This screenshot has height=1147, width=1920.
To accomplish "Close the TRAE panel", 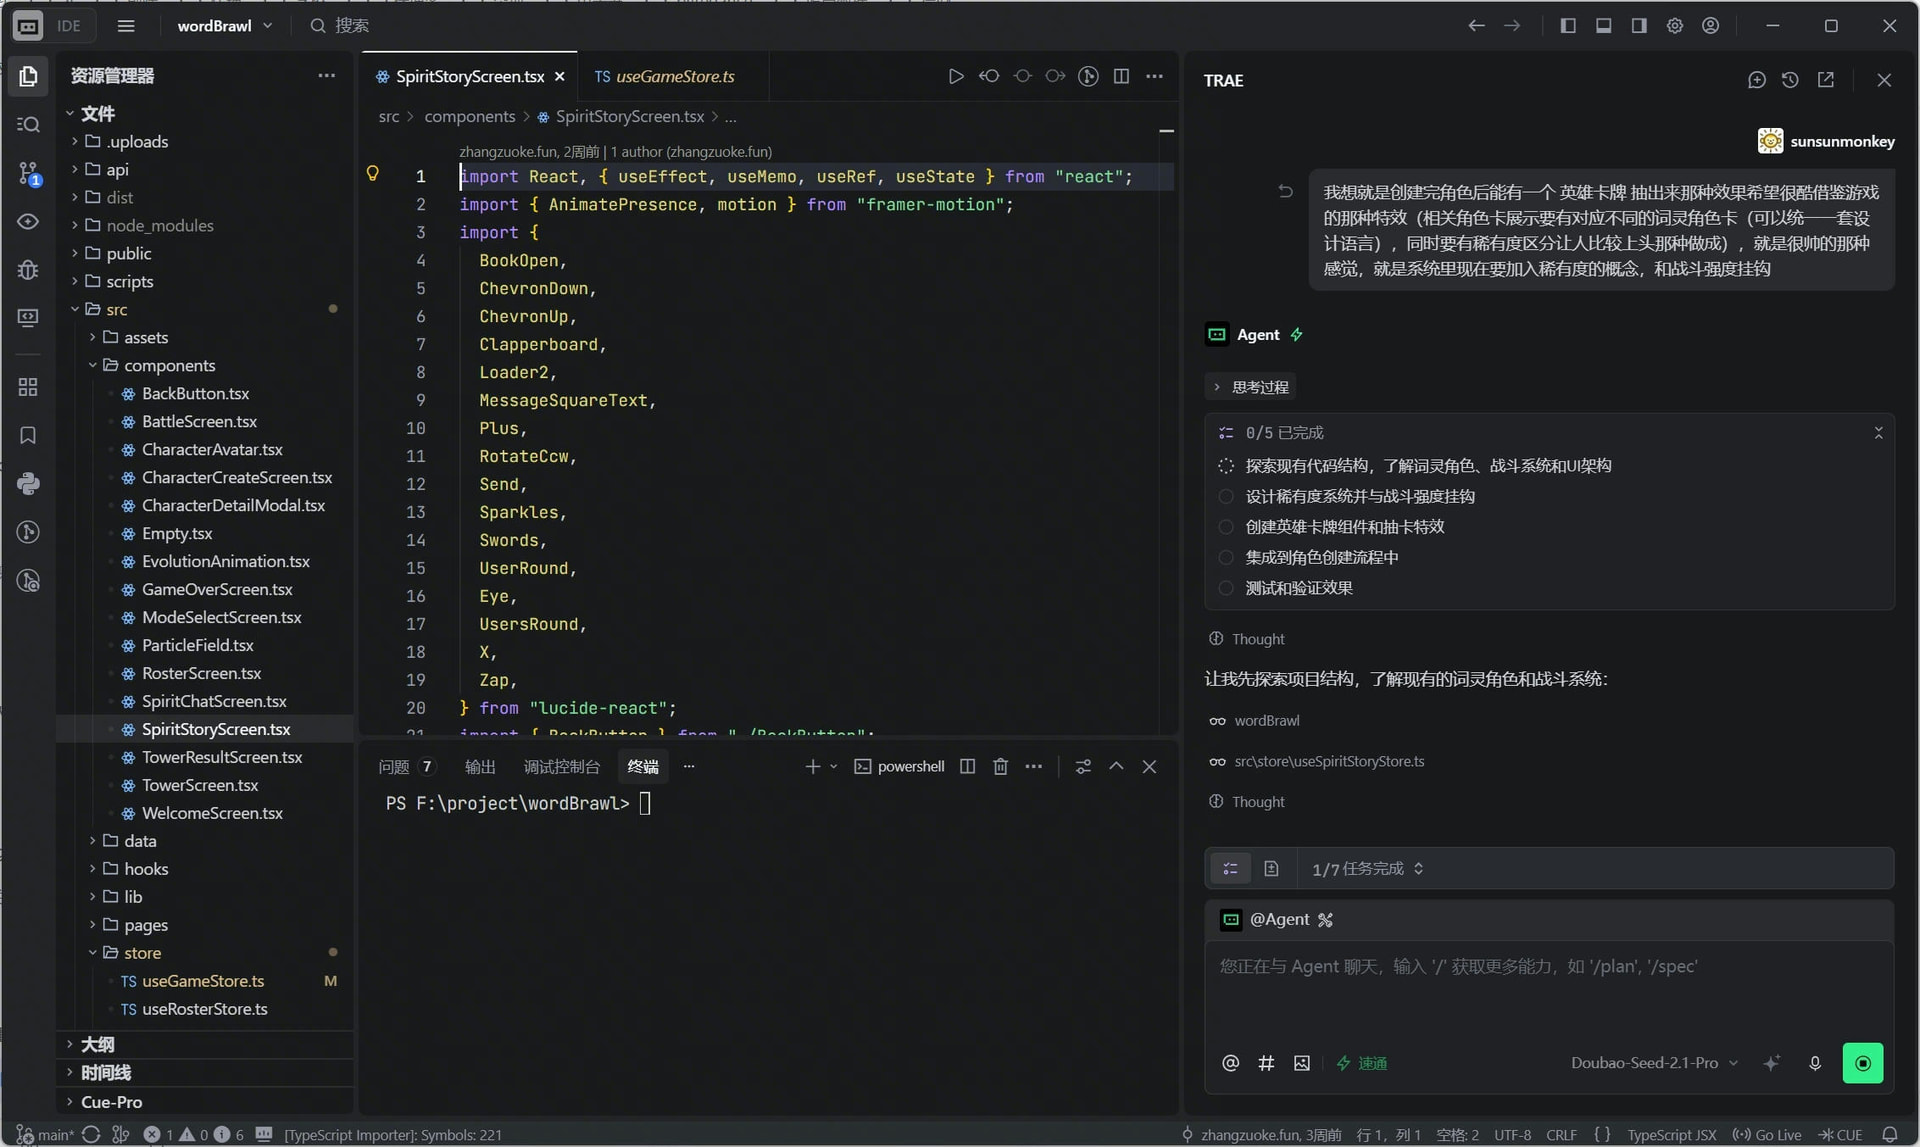I will coord(1884,80).
